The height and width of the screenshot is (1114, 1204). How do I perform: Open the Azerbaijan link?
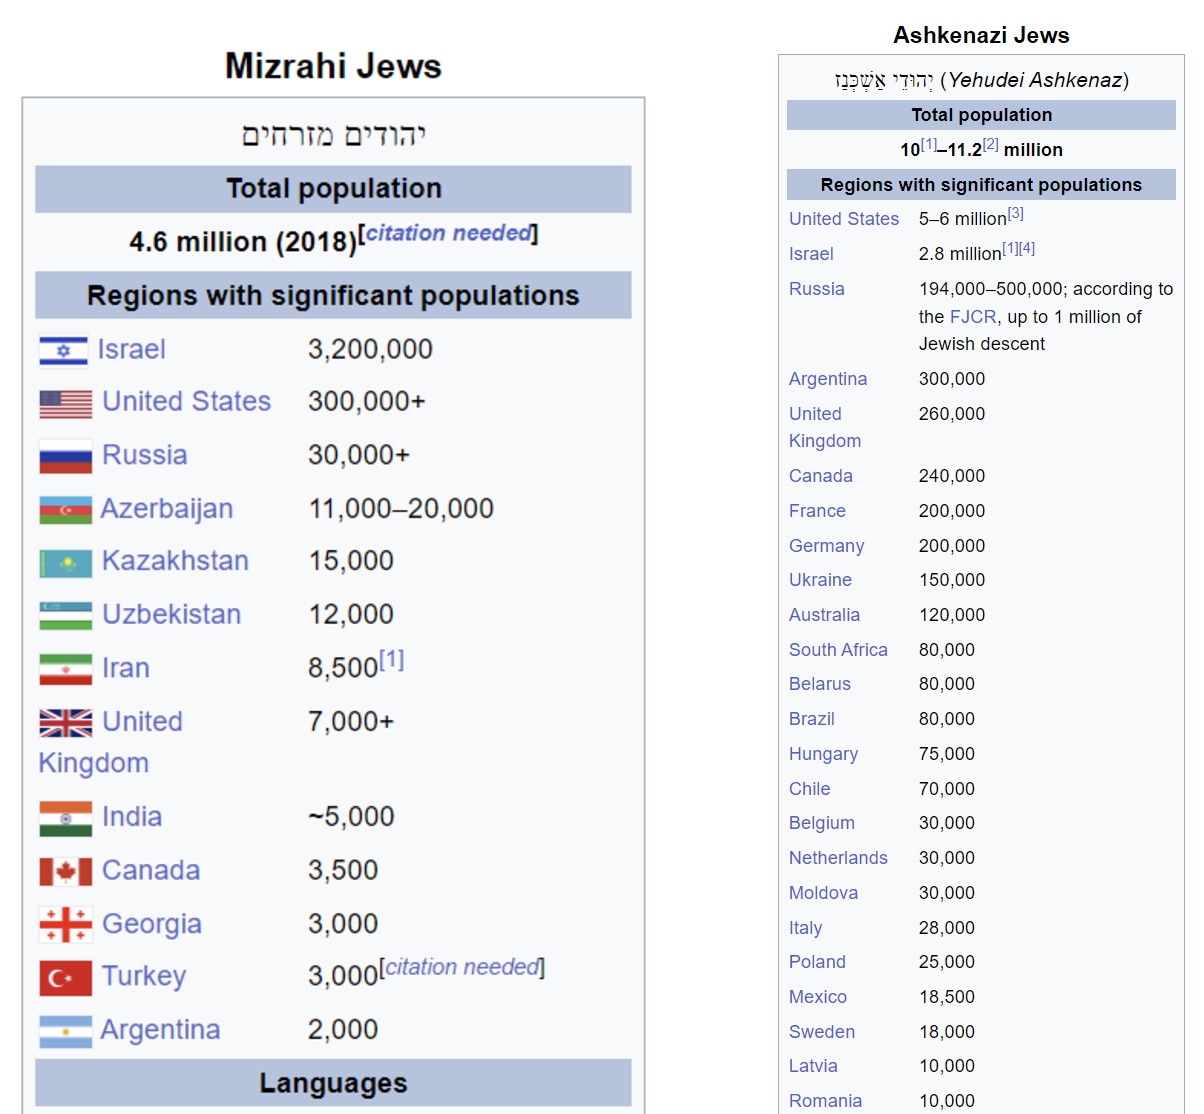tap(166, 509)
